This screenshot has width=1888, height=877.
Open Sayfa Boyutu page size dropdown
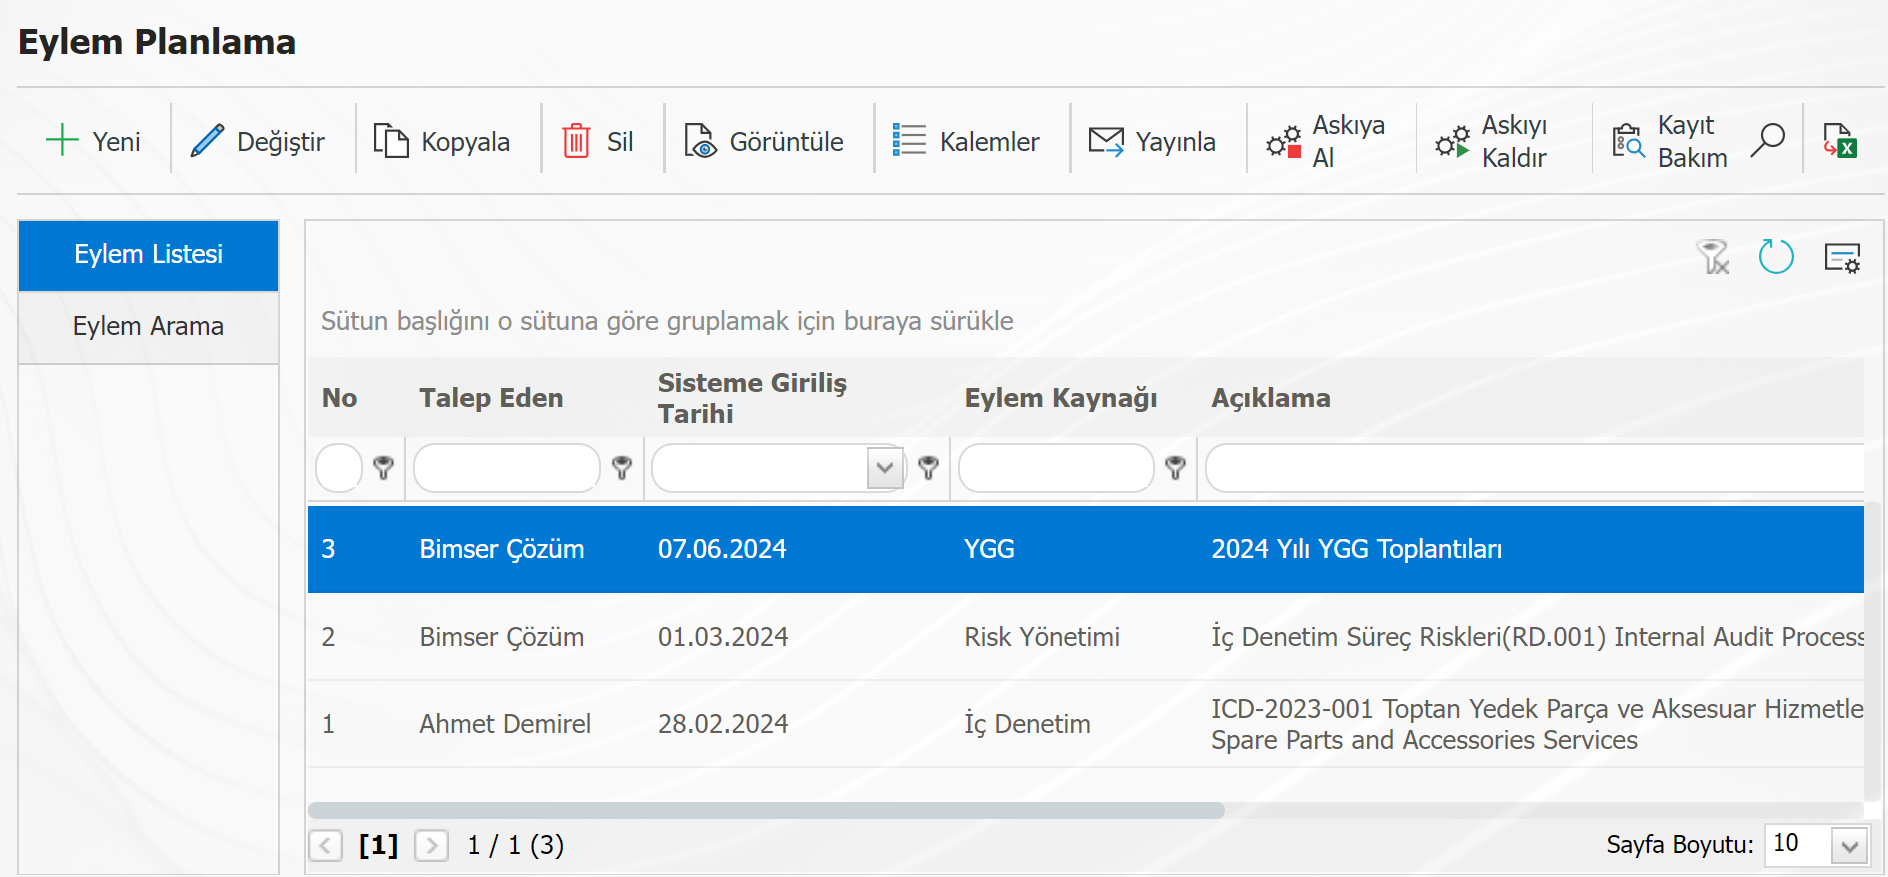(1850, 846)
